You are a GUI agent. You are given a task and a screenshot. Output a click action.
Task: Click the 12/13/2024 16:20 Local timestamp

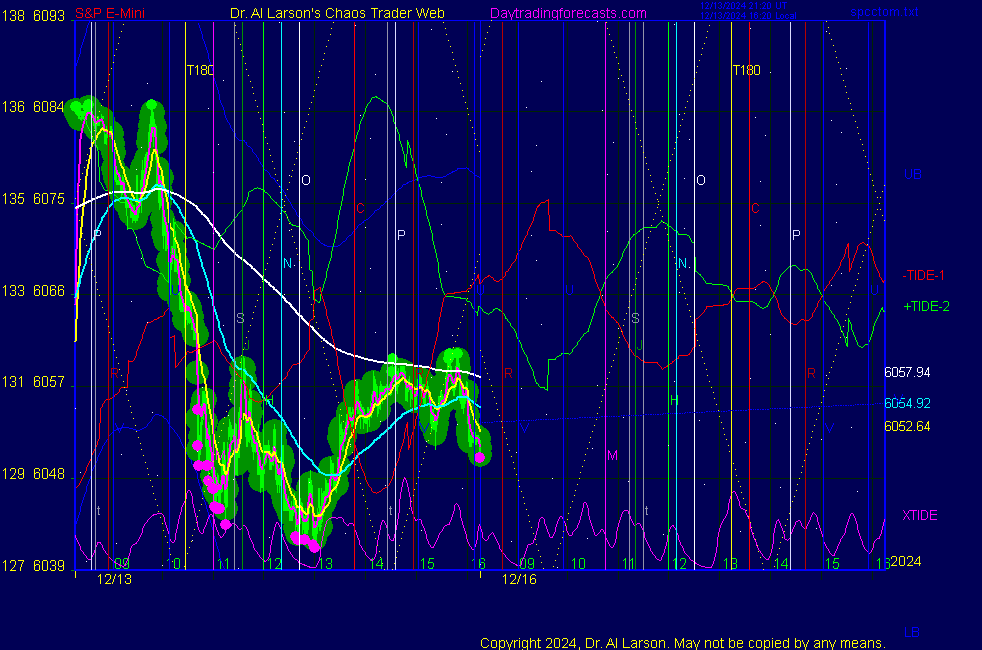click(748, 16)
